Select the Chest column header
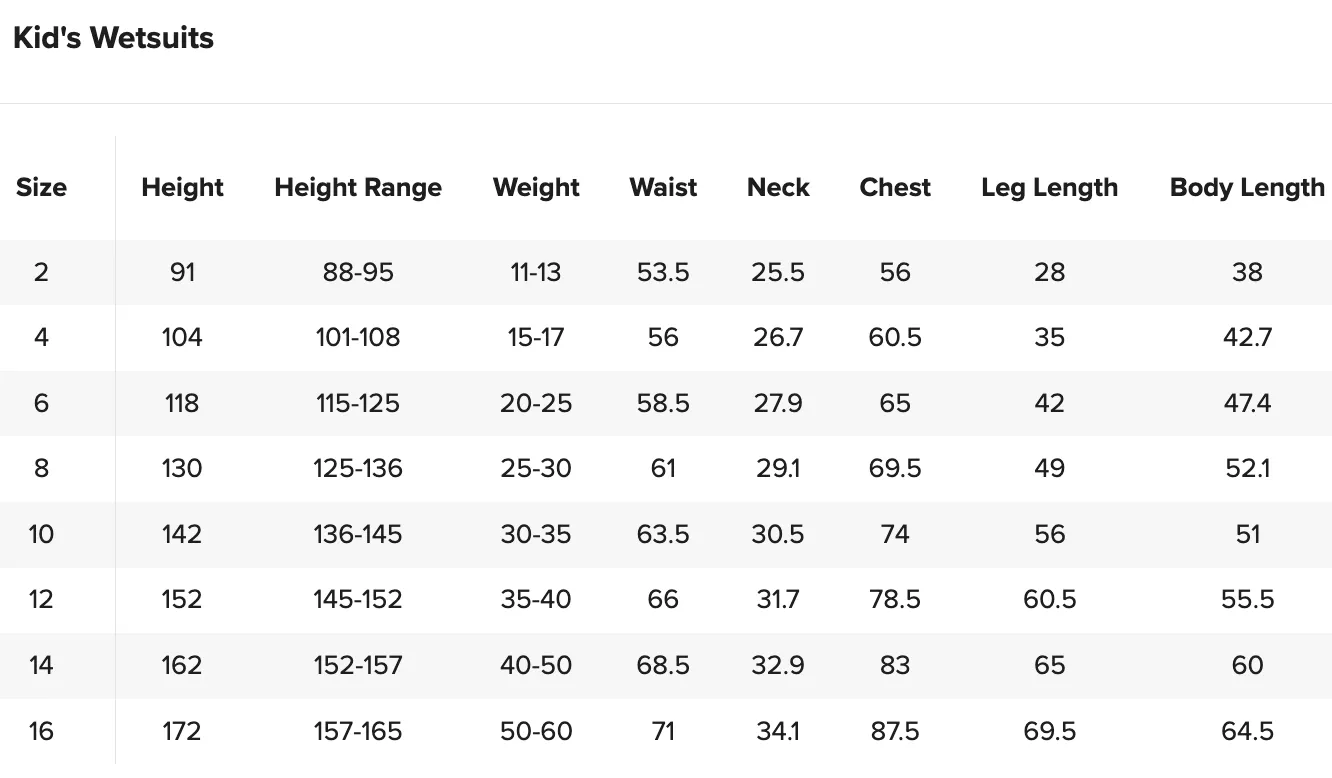This screenshot has height=778, width=1332. (x=895, y=187)
